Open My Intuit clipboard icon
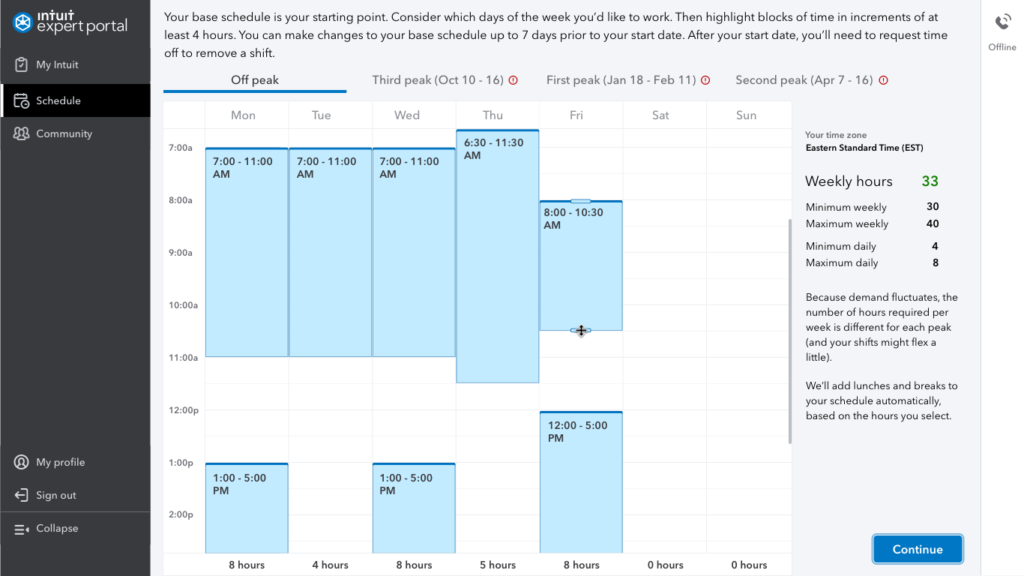Screen dimensions: 1024x576 22,65
